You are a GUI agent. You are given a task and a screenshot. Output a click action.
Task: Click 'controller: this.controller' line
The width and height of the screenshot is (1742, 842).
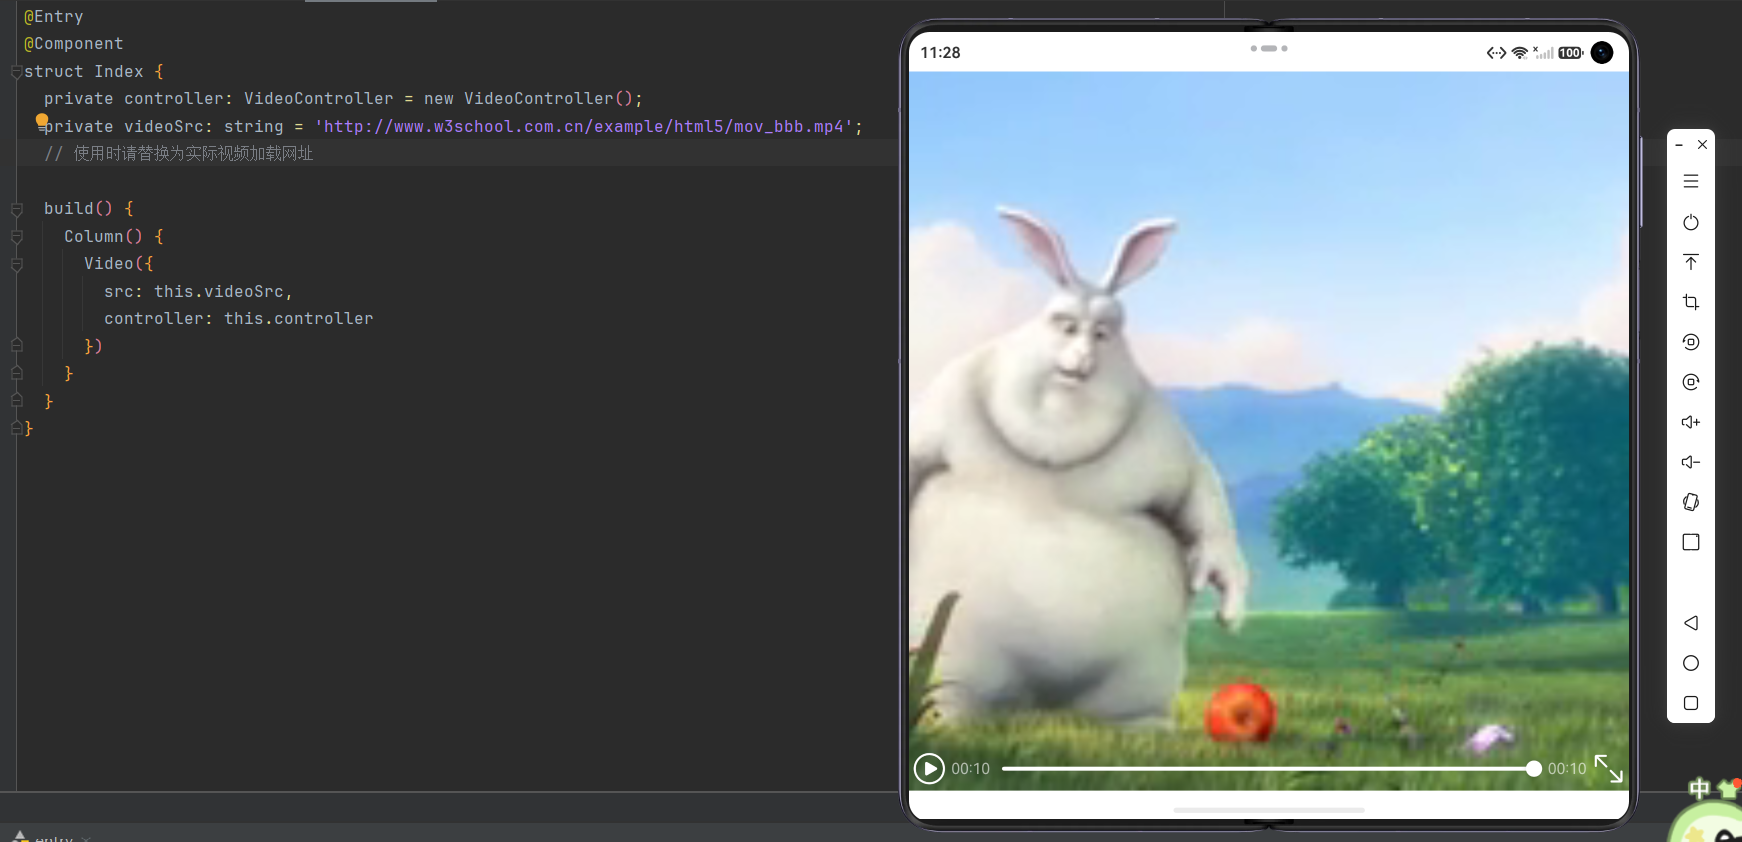(x=239, y=319)
